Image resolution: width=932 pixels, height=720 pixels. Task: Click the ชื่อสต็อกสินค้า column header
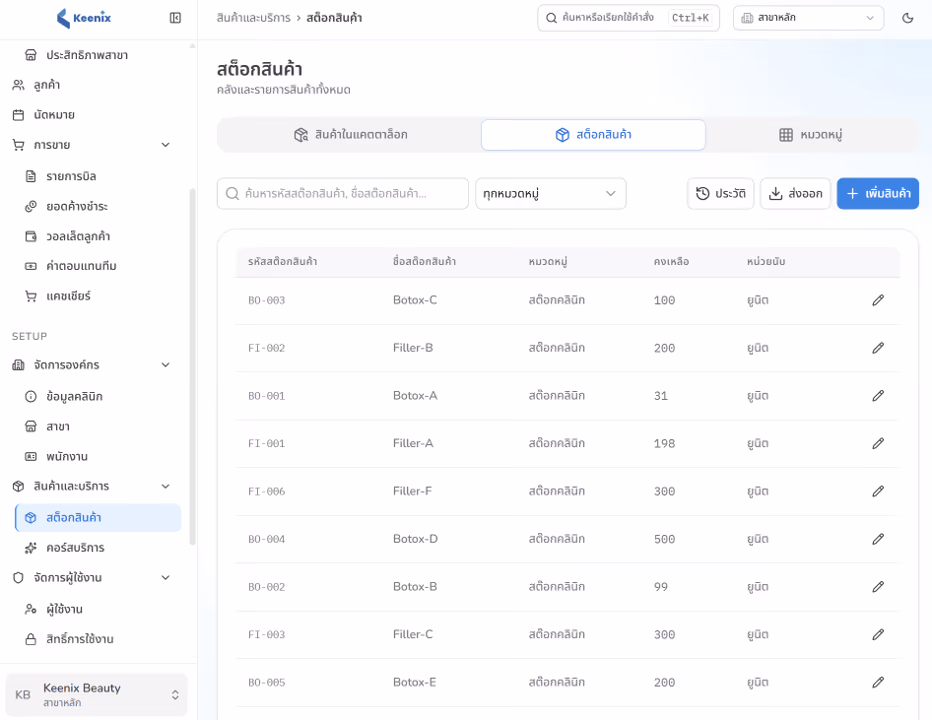click(x=424, y=262)
